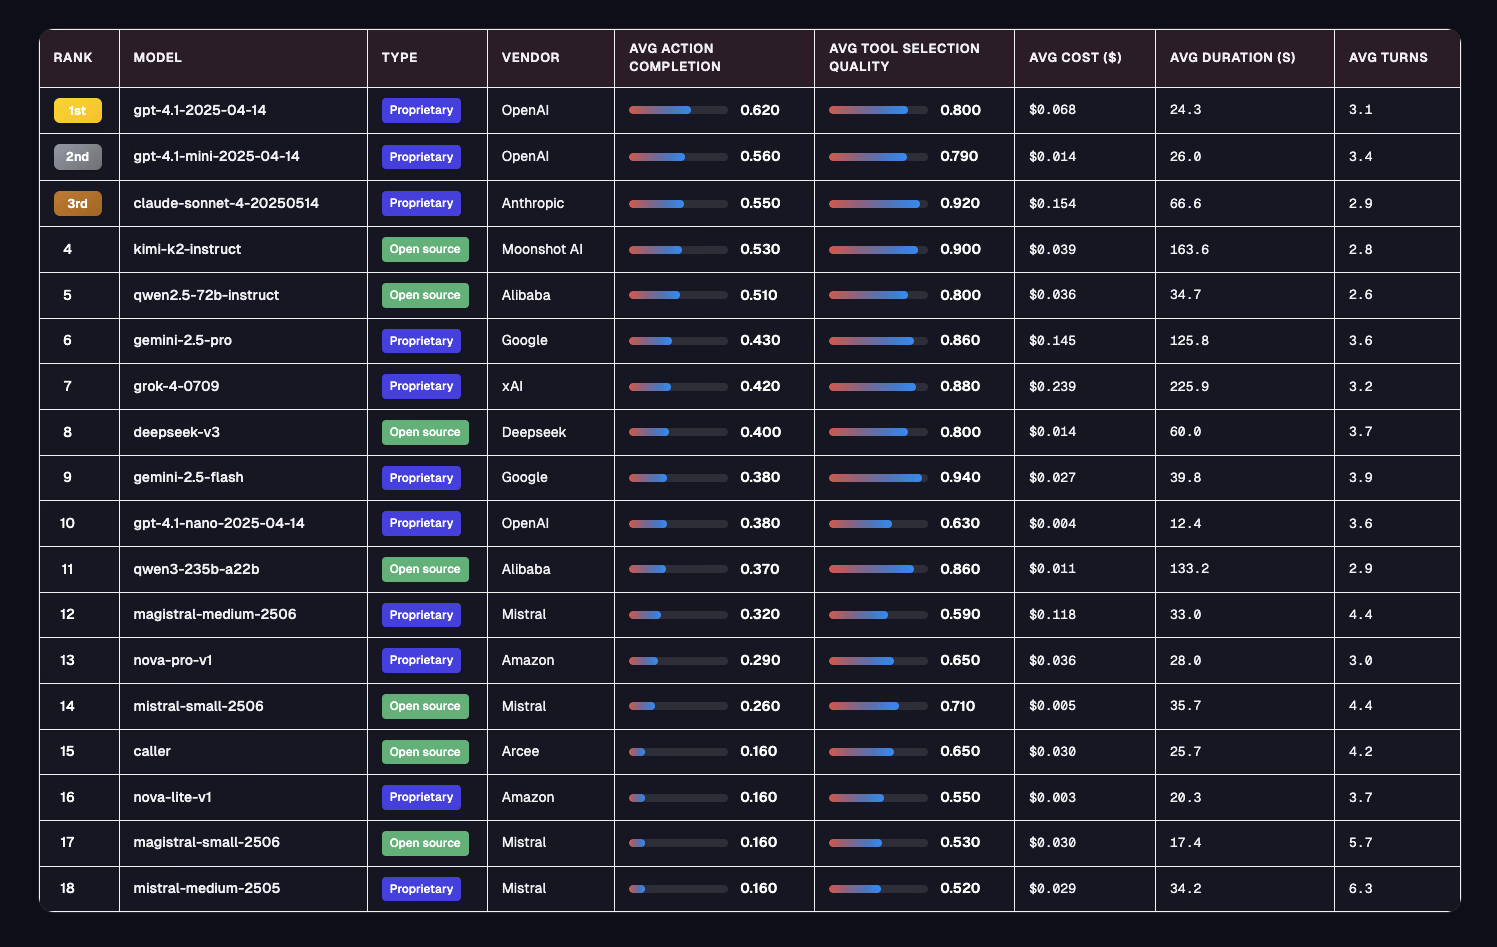Sort by the Type column header
The width and height of the screenshot is (1497, 947).
[x=400, y=58]
